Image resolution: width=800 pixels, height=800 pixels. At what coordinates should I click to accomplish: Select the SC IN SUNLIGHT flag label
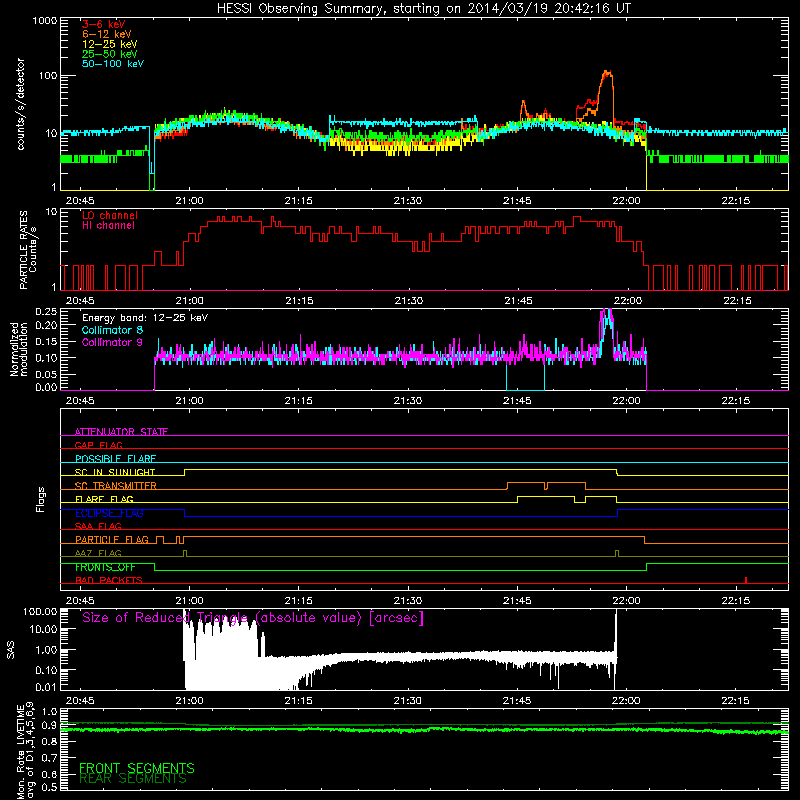115,472
